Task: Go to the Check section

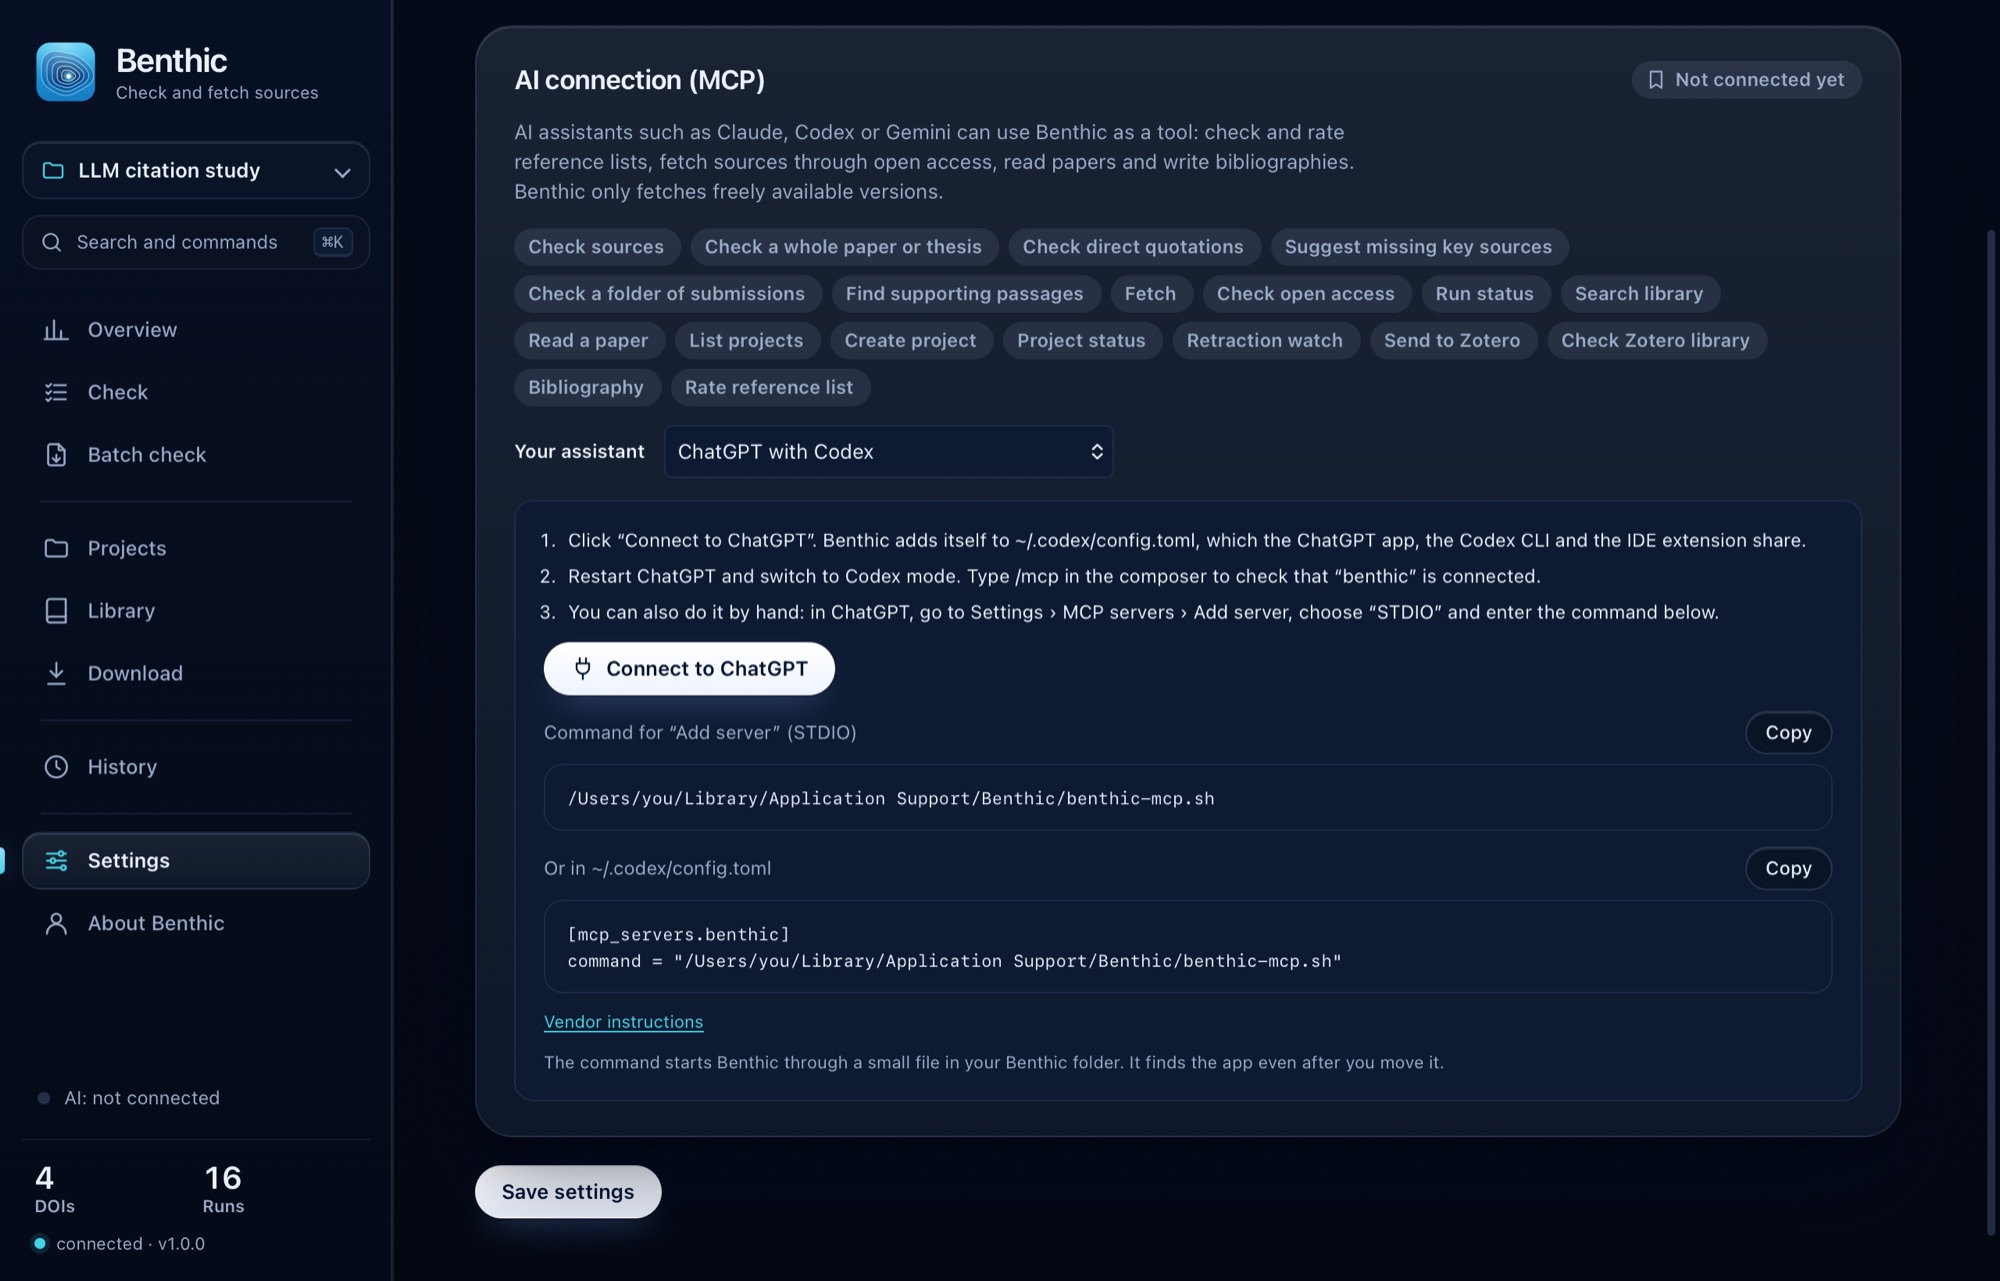Action: coord(196,392)
